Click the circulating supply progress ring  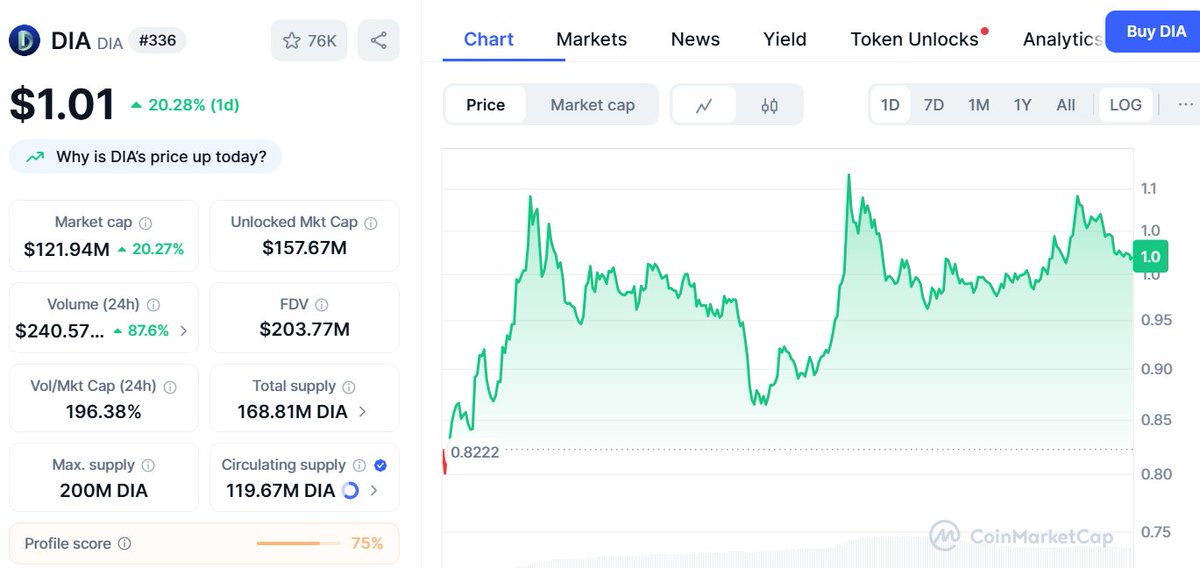[350, 491]
